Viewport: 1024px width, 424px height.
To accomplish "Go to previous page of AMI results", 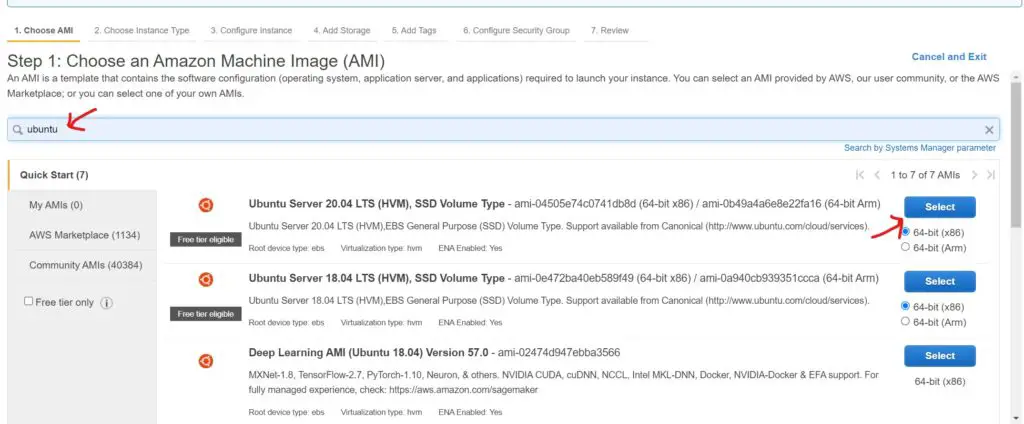I will click(877, 175).
